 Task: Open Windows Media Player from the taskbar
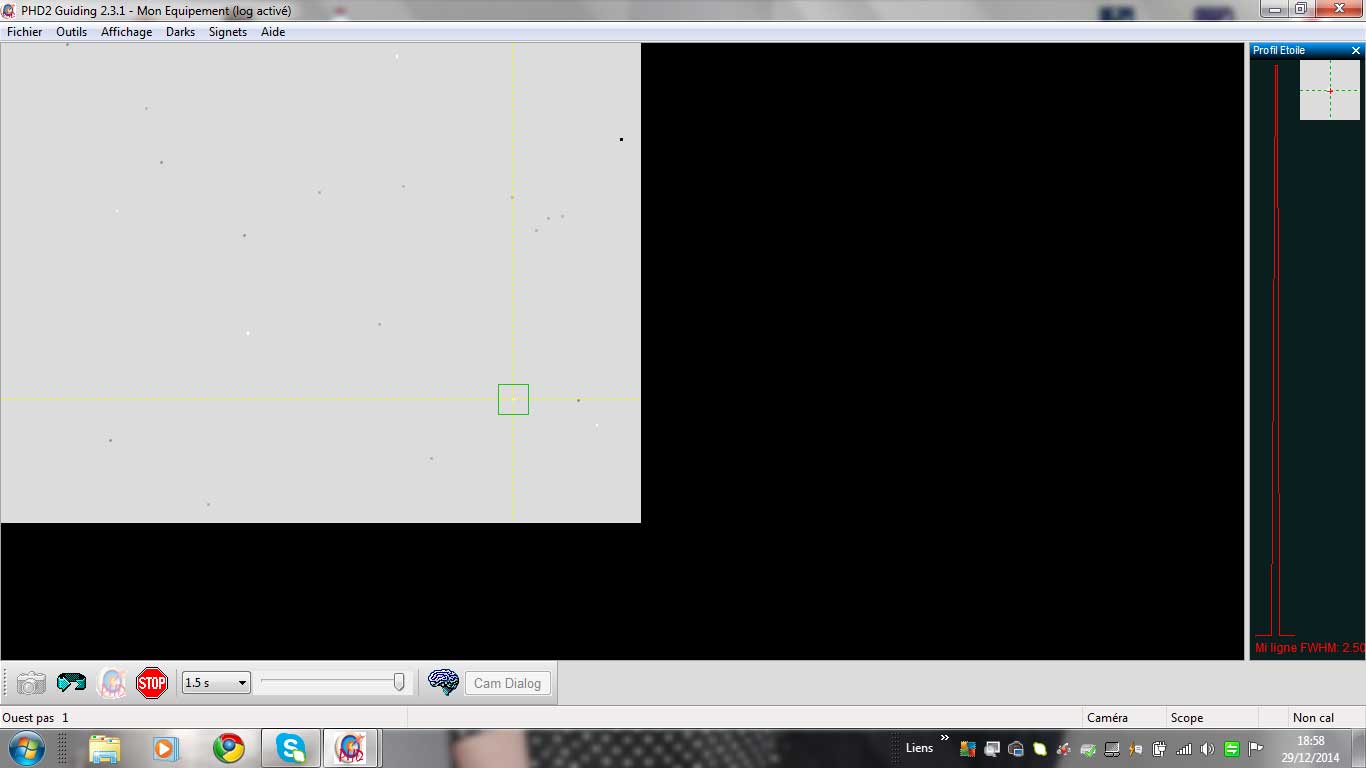coord(165,748)
